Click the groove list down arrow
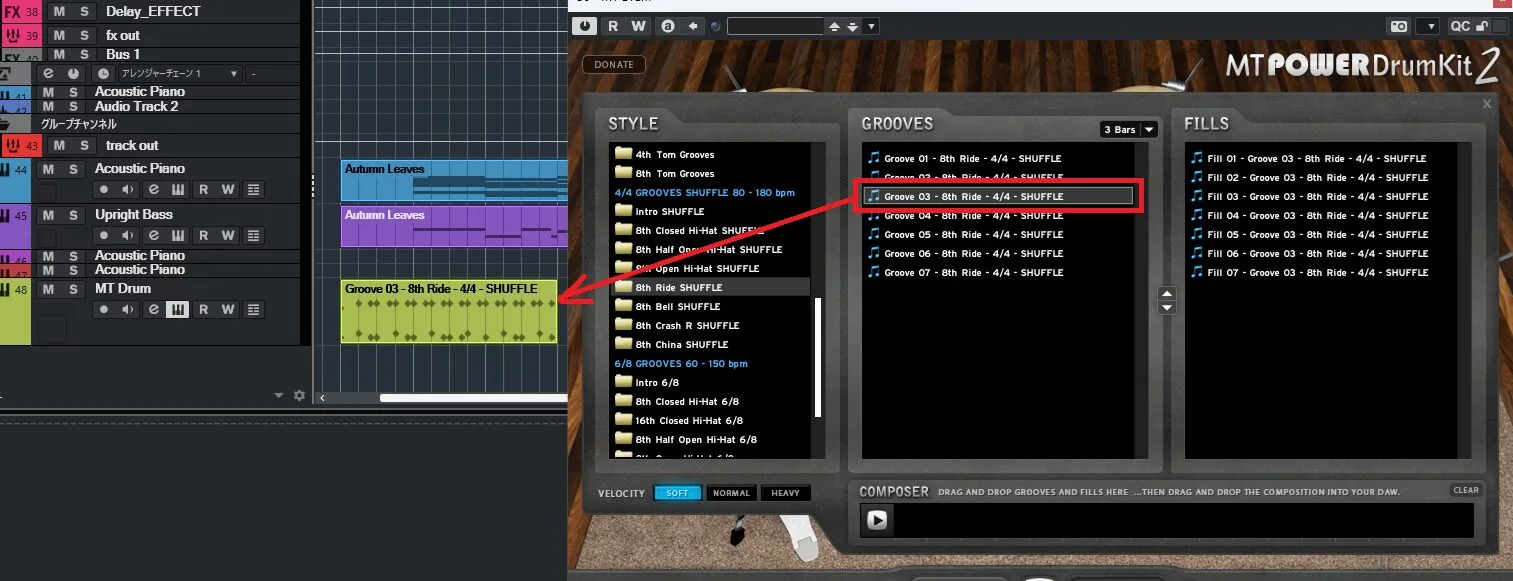1513x581 pixels. point(1167,308)
